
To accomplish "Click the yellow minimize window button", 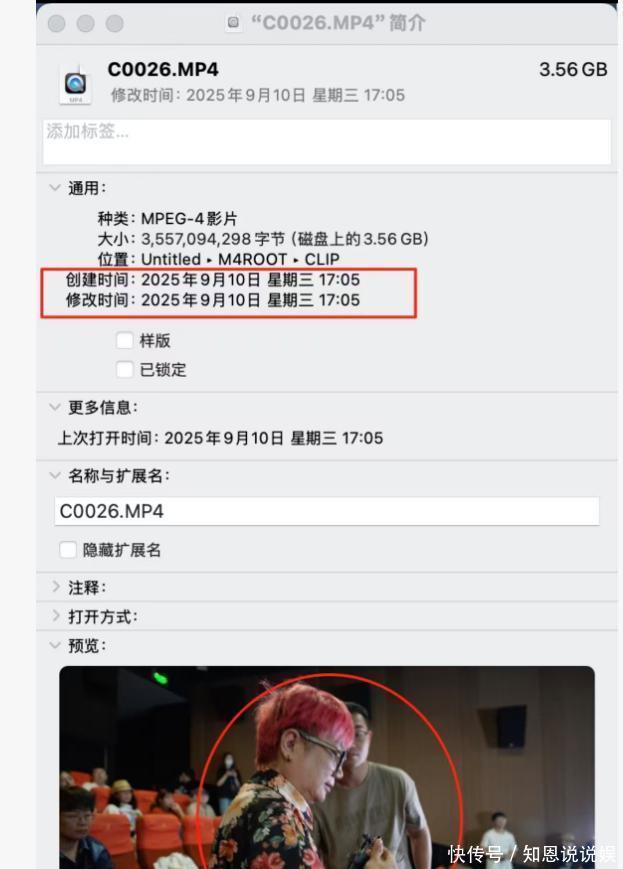I will pos(85,23).
